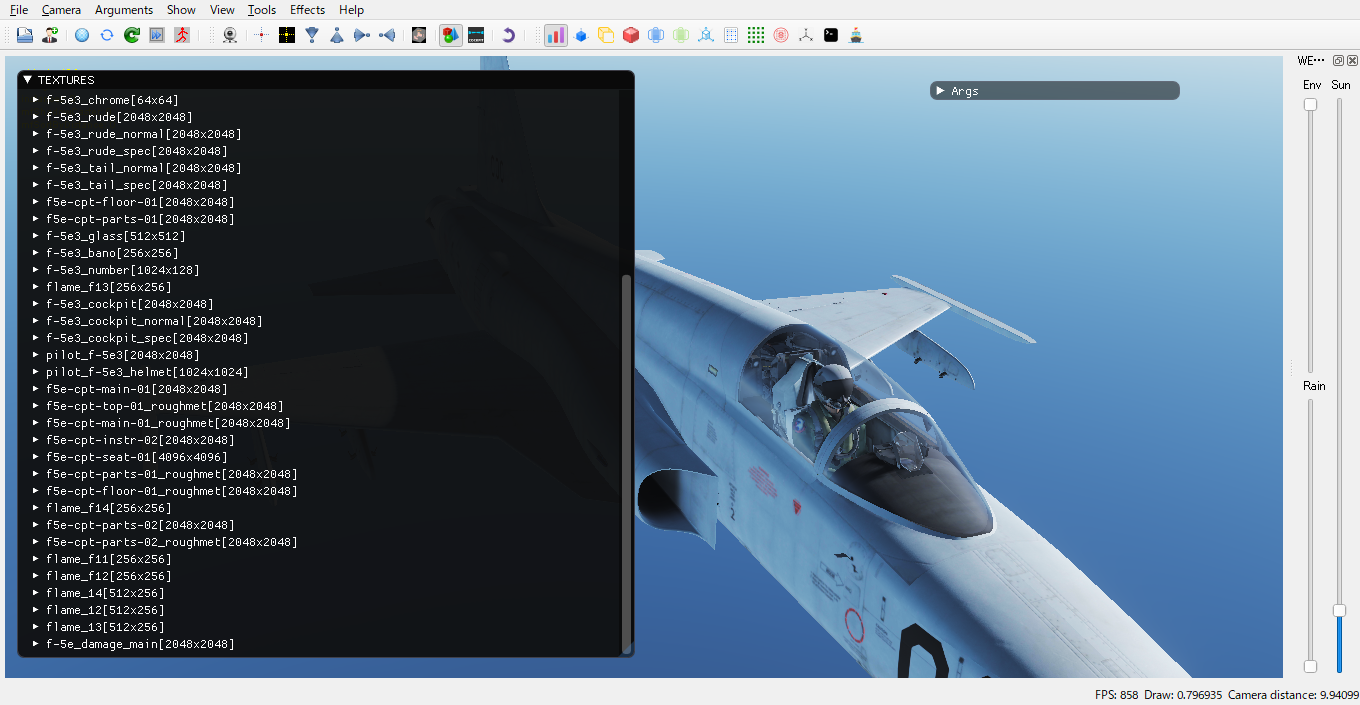Image resolution: width=1360 pixels, height=705 pixels.
Task: Click the green reload arrow icon
Action: point(131,35)
